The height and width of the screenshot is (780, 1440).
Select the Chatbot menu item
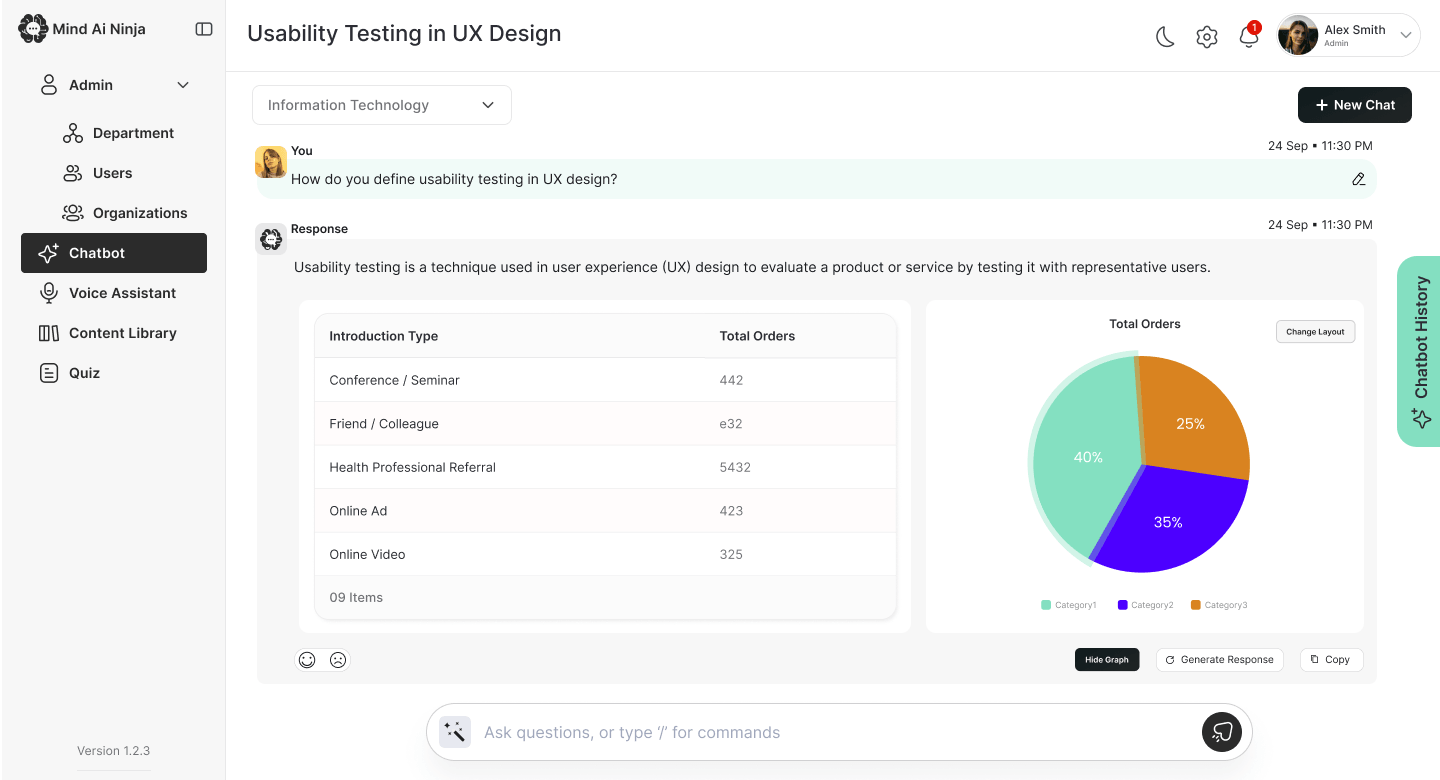pos(114,253)
